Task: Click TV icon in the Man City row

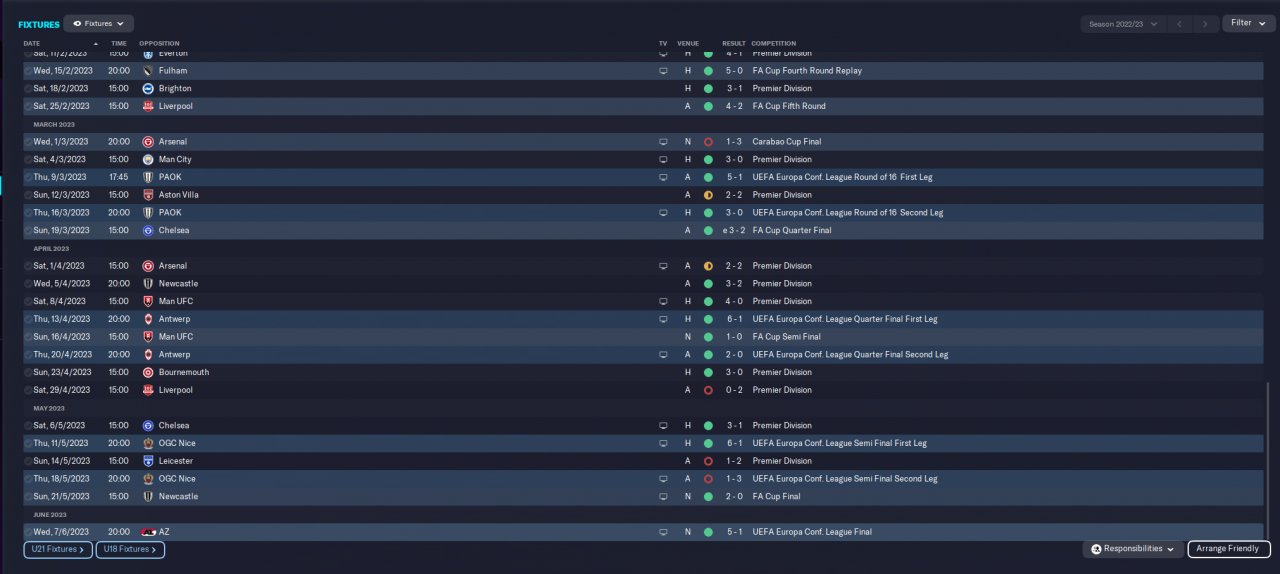Action: [x=662, y=160]
